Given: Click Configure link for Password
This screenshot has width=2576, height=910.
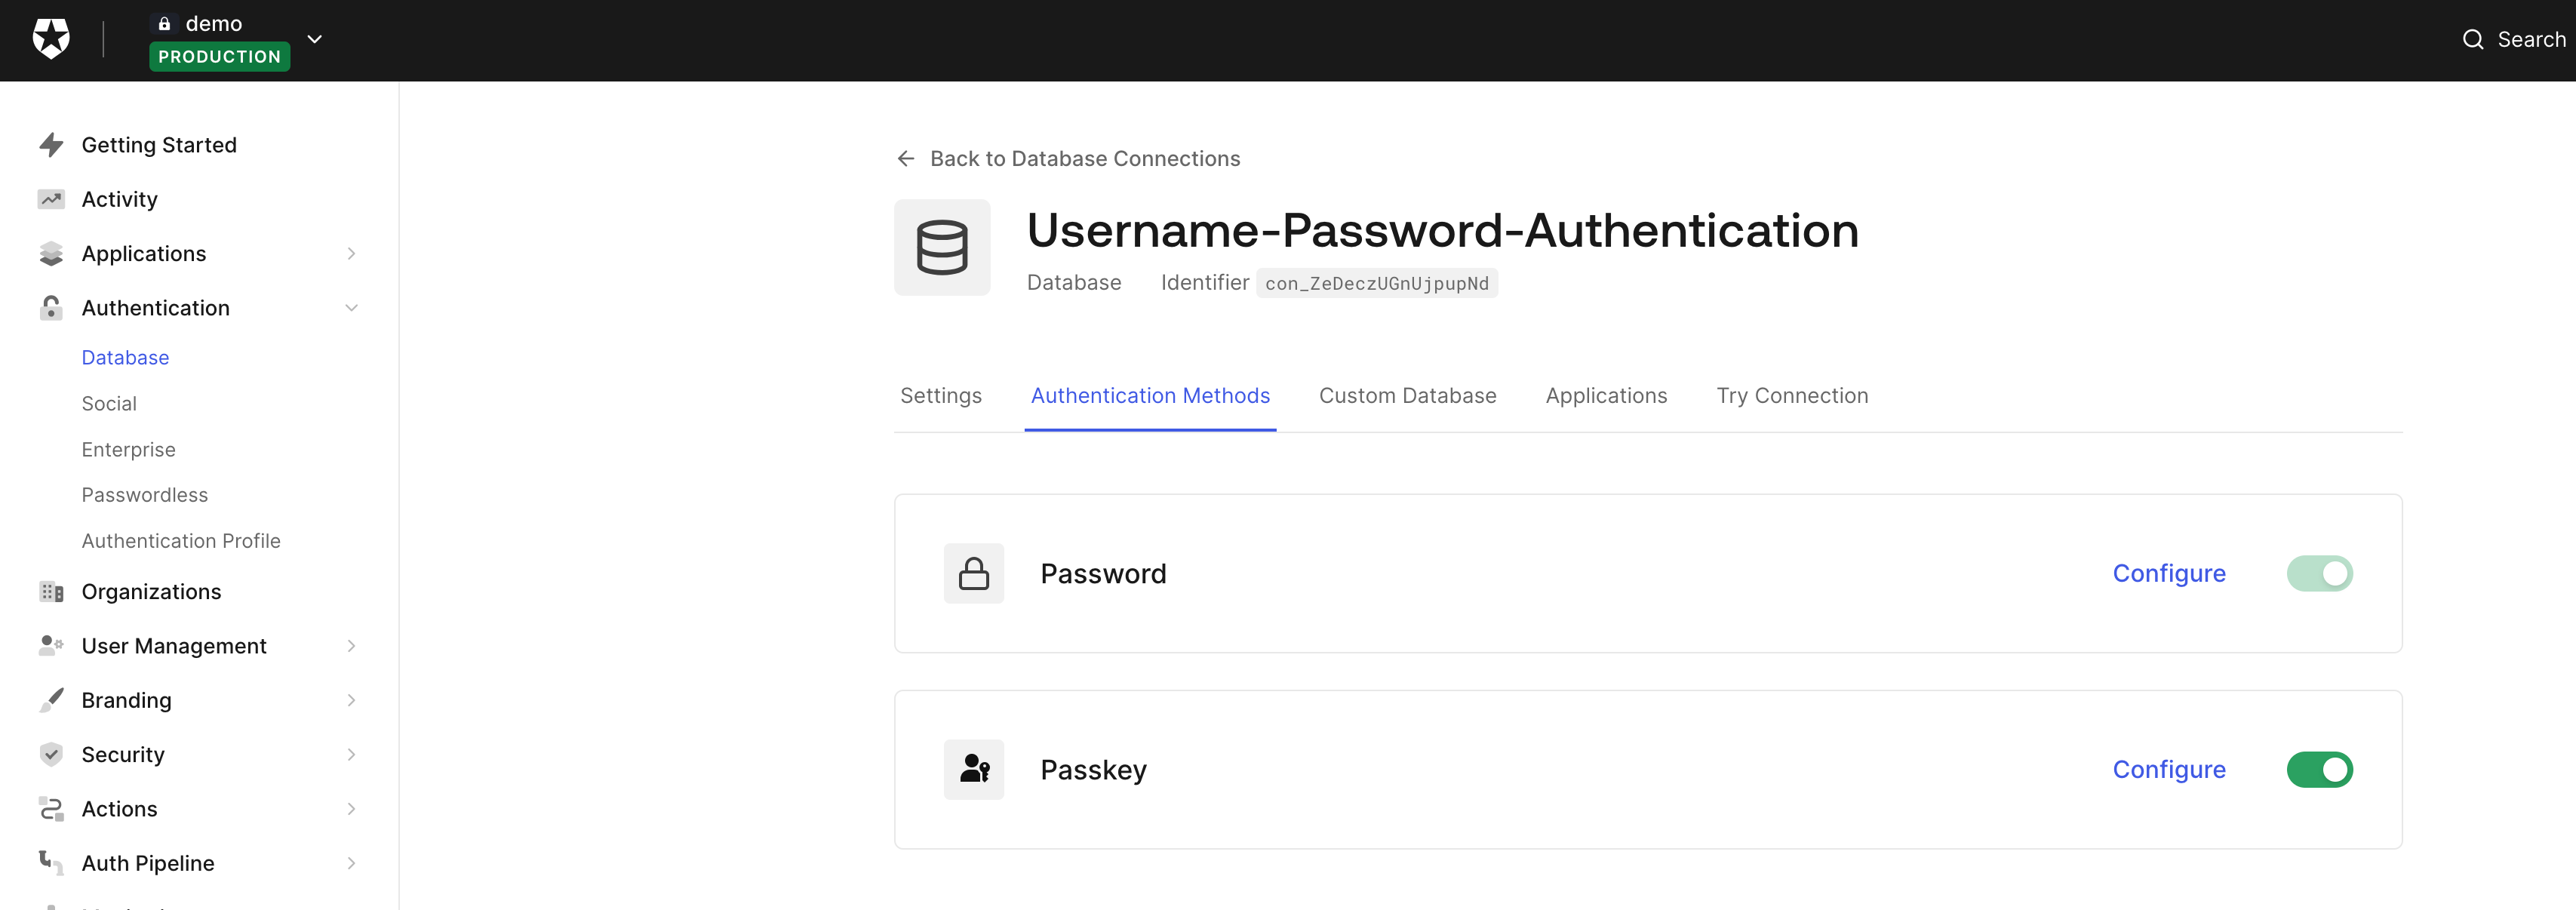Looking at the screenshot, I should tap(2169, 572).
